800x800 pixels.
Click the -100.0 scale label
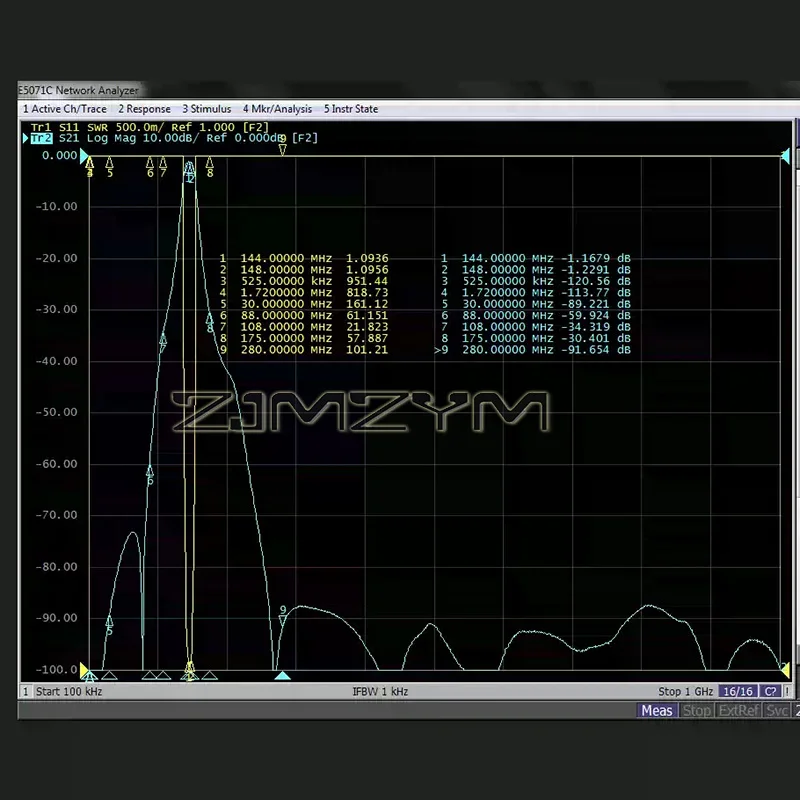(x=56, y=669)
